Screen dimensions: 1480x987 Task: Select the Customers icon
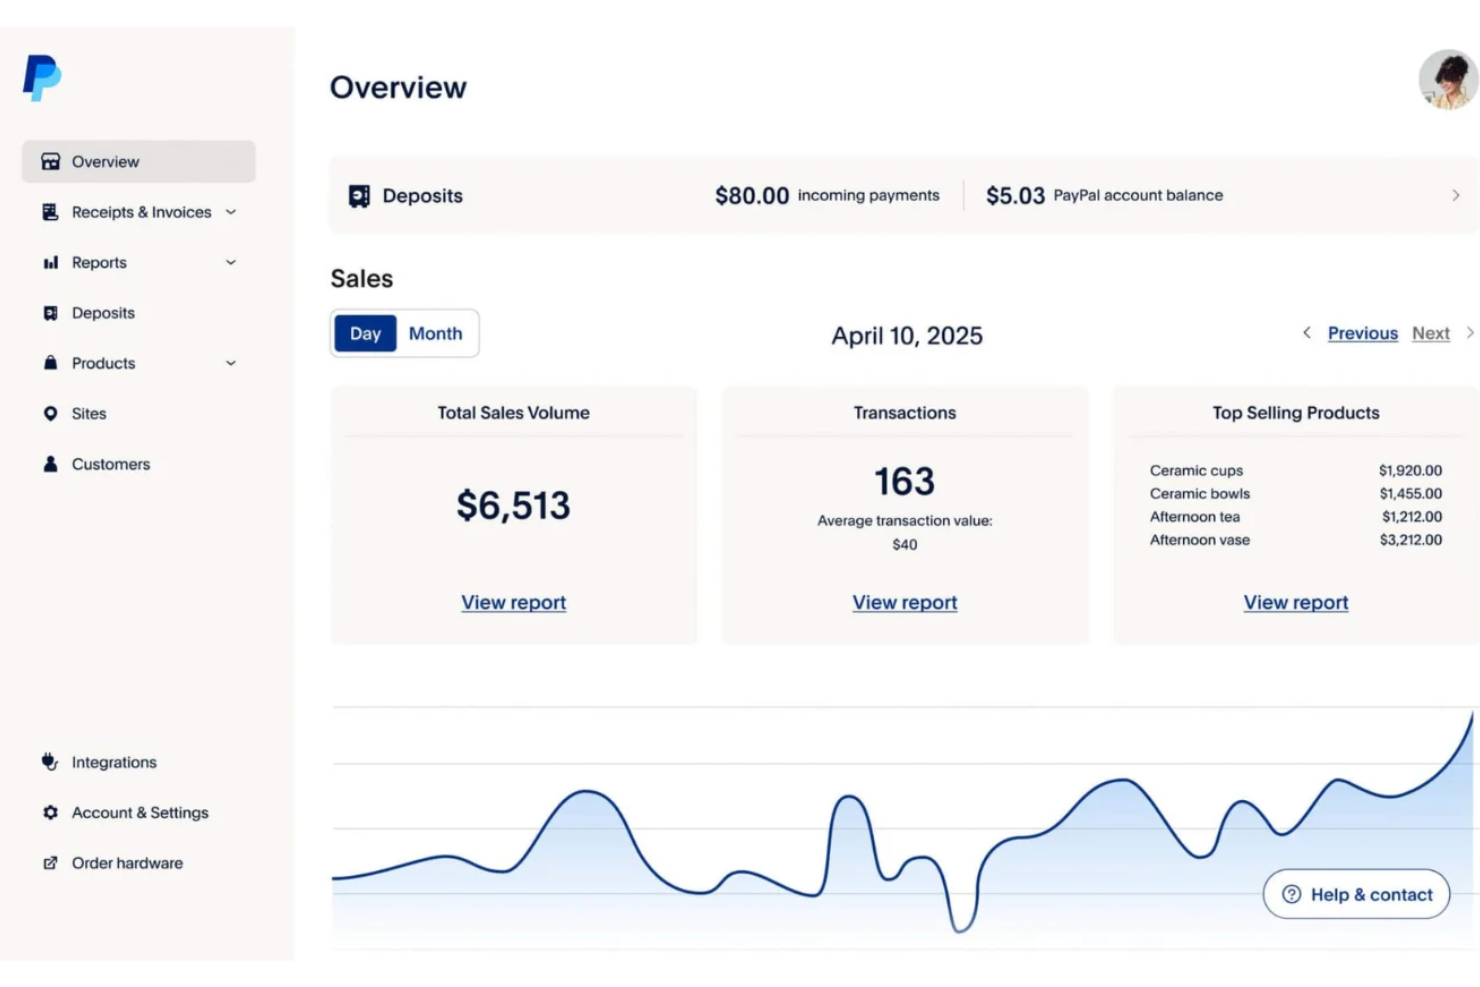pyautogui.click(x=49, y=463)
